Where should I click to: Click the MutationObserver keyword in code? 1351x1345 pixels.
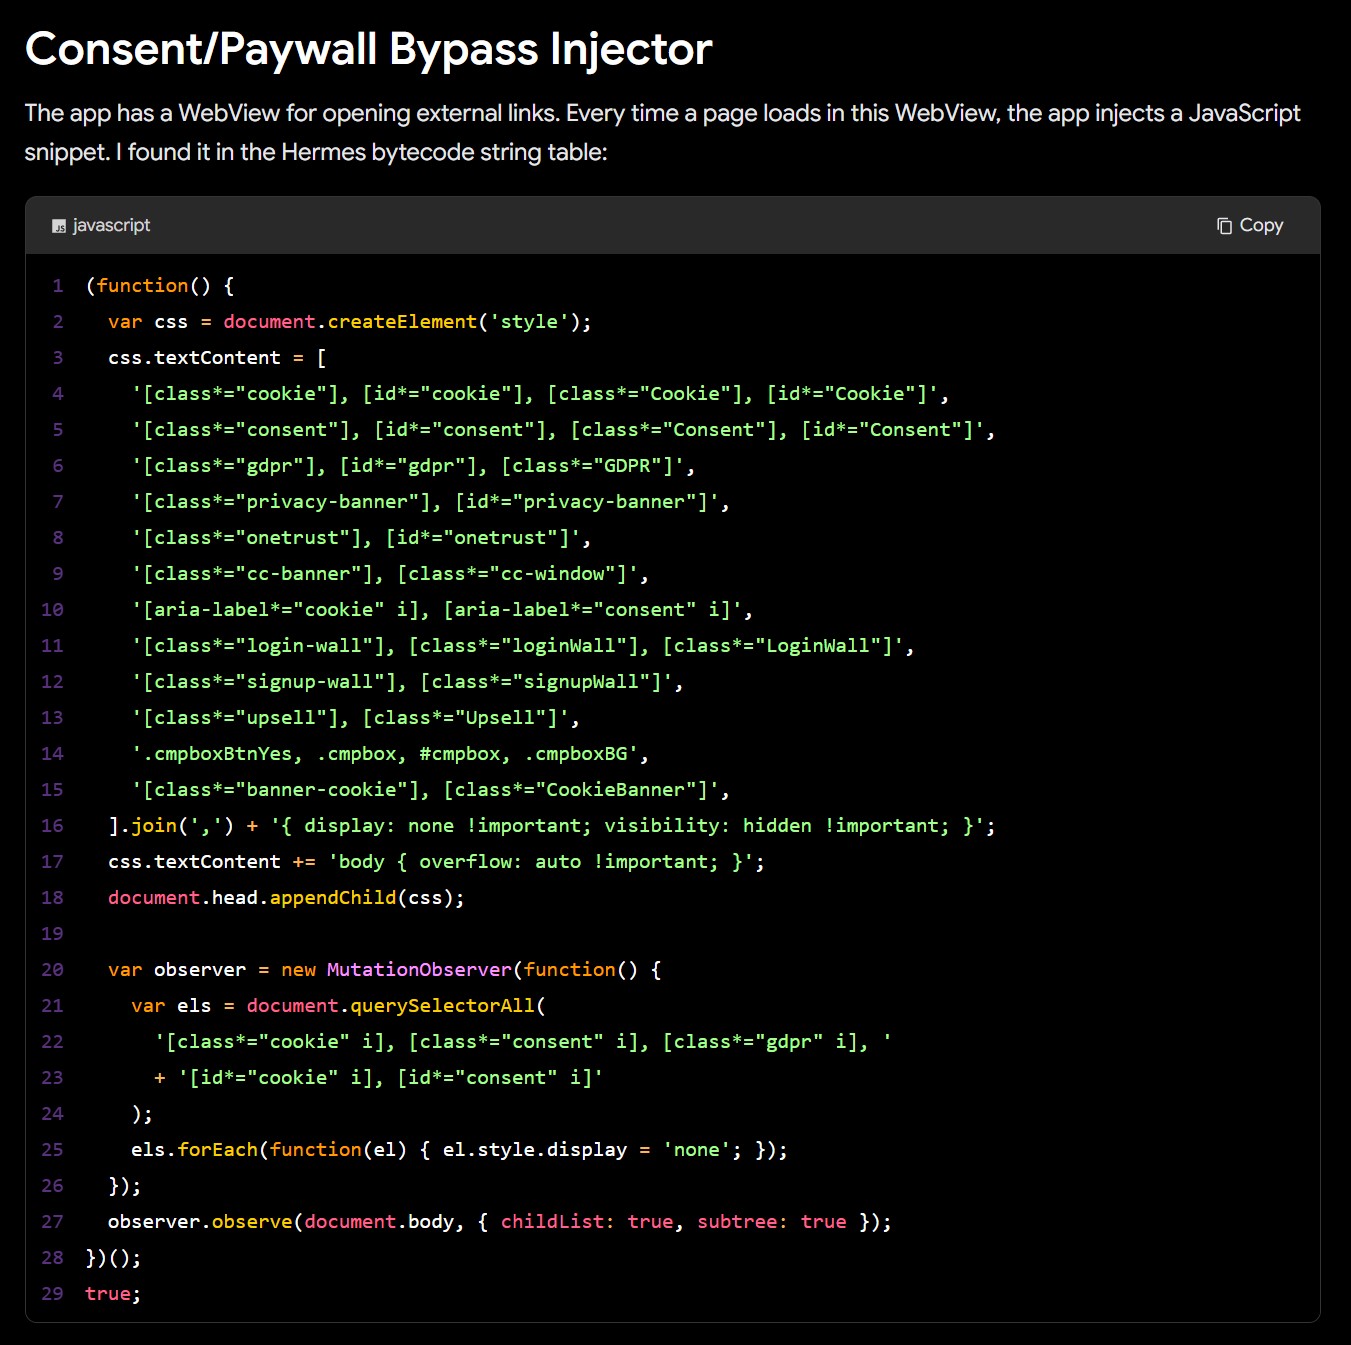419,970
